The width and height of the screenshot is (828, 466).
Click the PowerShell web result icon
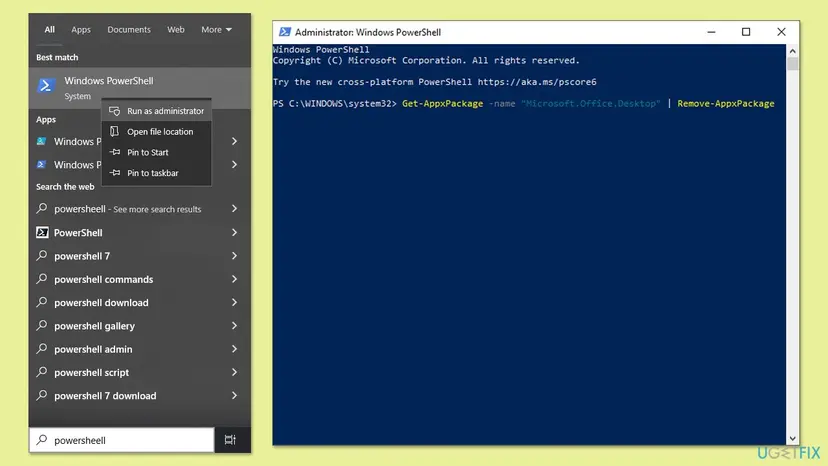point(42,232)
